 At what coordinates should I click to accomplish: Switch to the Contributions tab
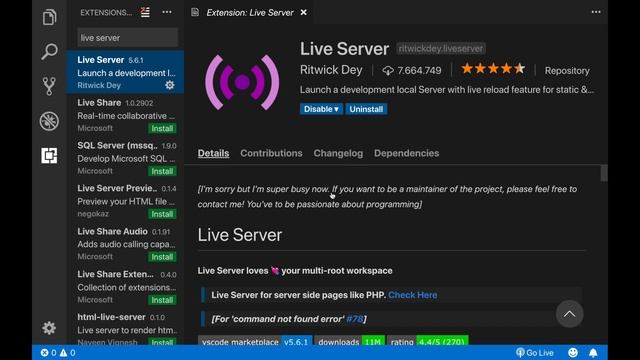[271, 153]
